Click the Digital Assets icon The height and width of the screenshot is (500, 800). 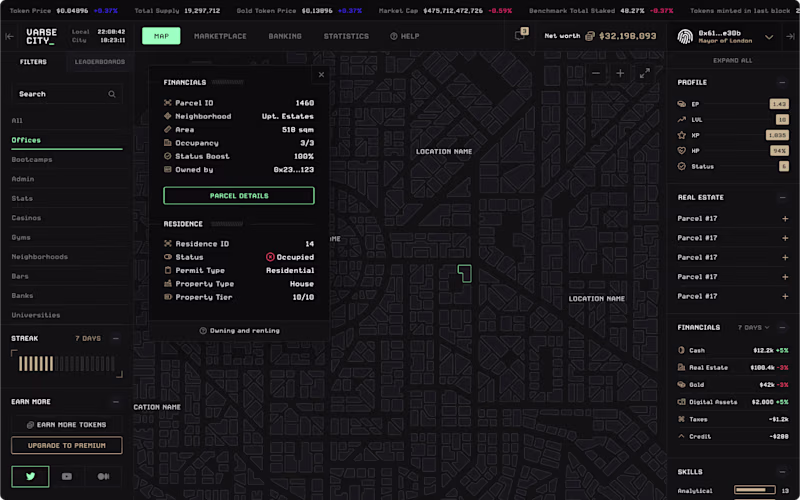tap(681, 402)
